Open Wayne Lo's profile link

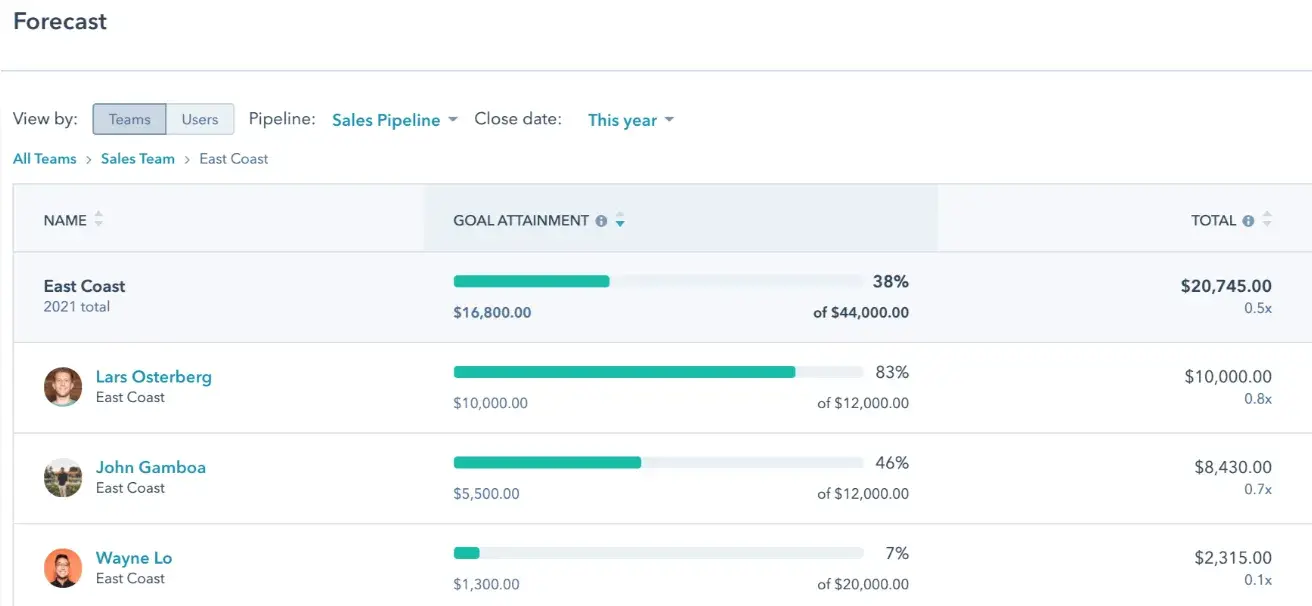pyautogui.click(x=134, y=558)
